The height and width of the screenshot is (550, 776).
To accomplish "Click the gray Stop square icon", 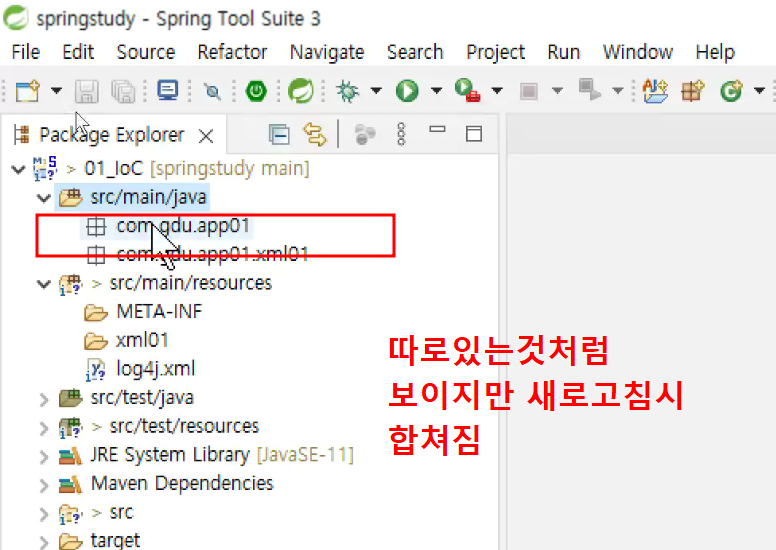I will 529,91.
